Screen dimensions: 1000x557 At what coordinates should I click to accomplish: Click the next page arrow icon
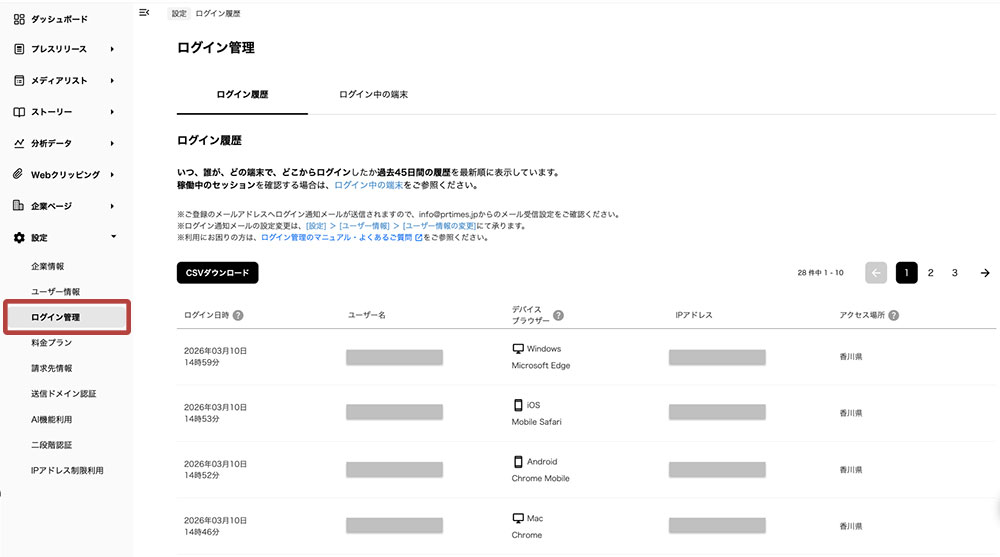(x=985, y=273)
